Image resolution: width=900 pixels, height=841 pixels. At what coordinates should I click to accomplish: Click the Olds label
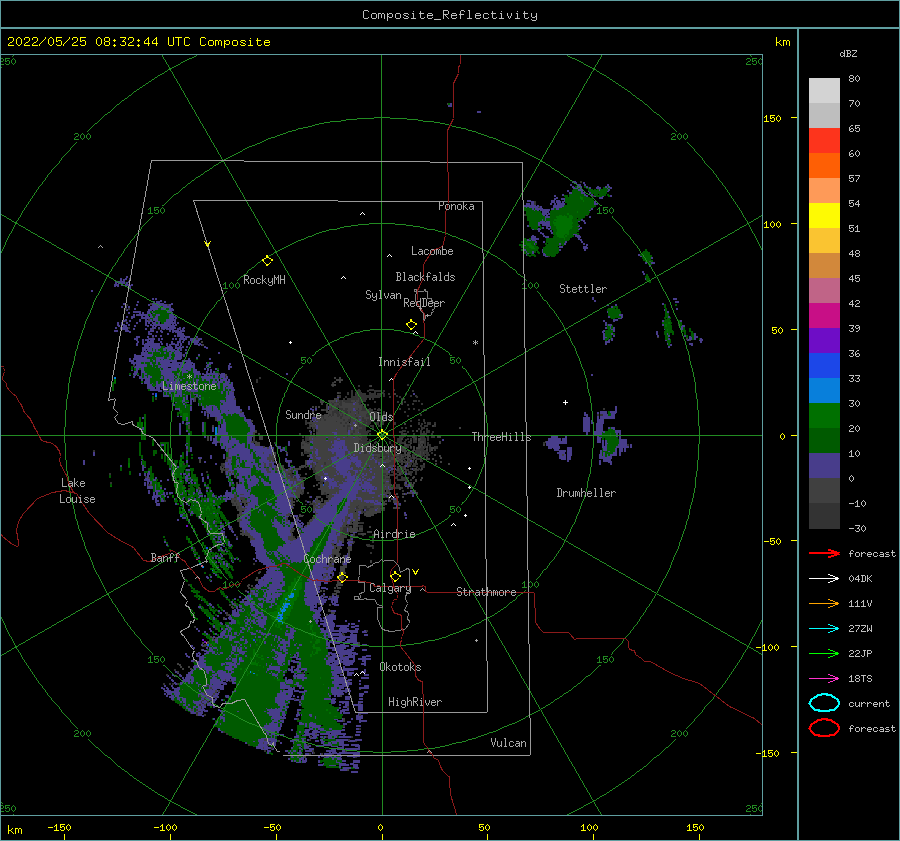381,417
